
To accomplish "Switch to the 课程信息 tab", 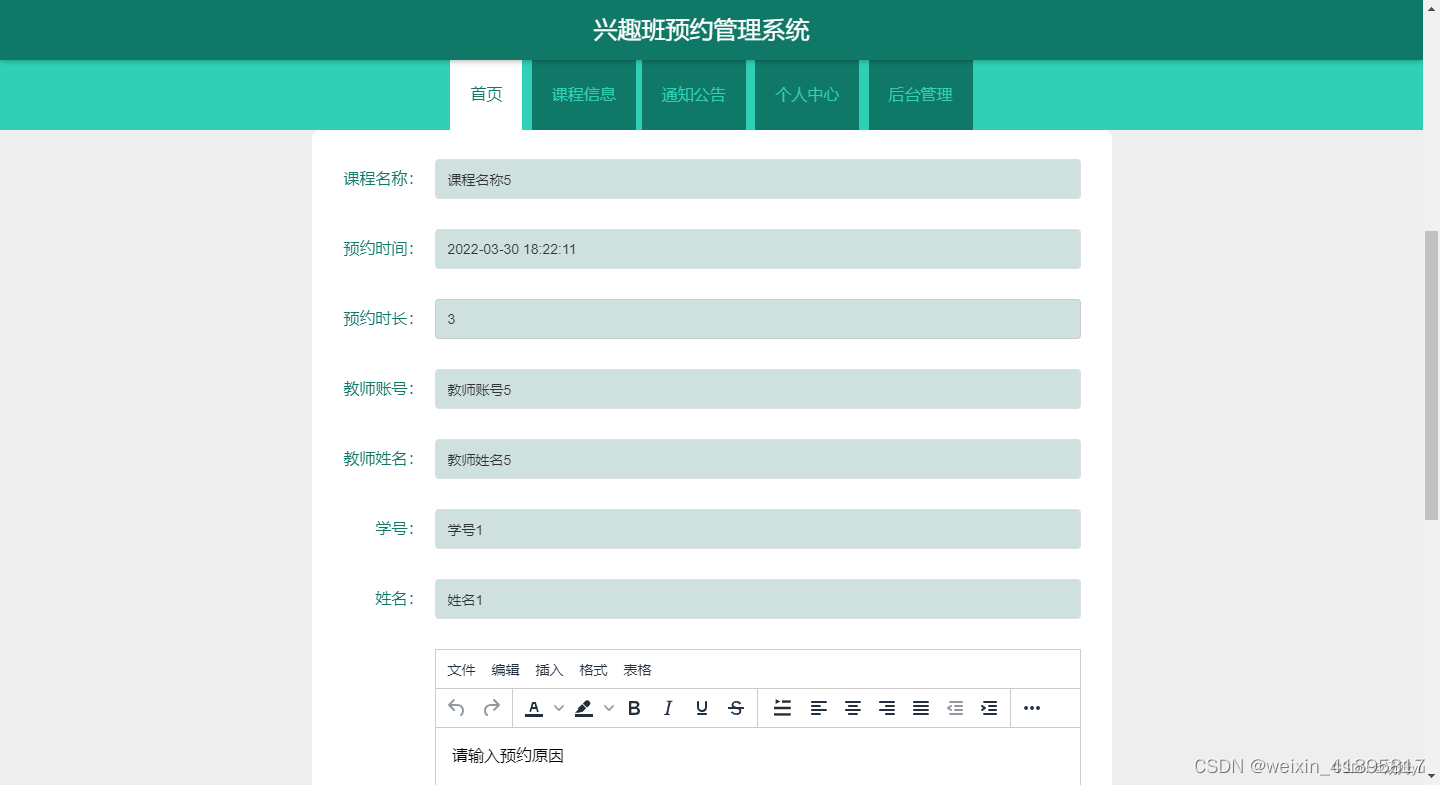I will (x=584, y=95).
